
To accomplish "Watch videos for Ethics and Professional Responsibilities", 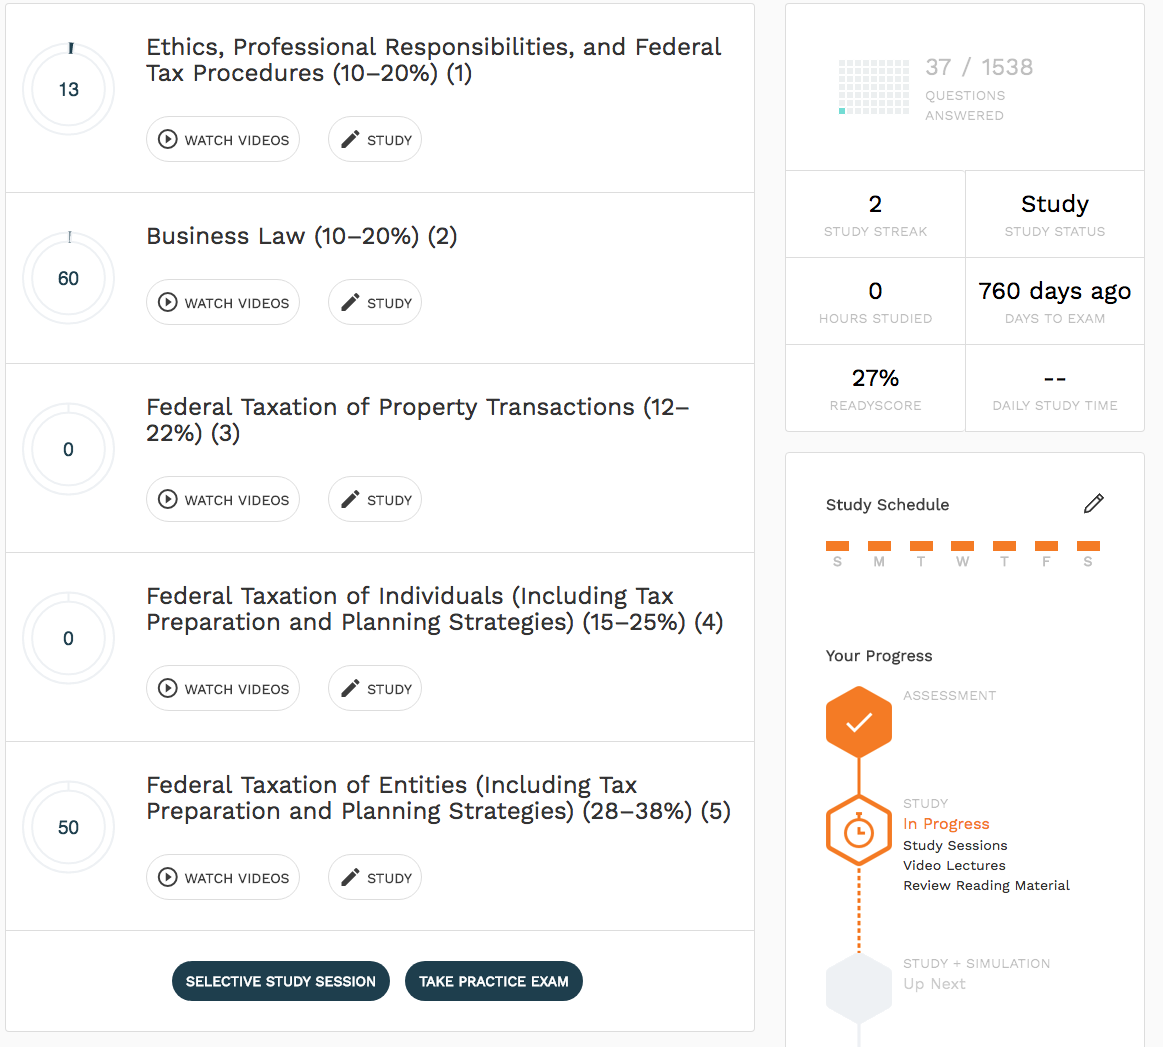I will coord(223,140).
